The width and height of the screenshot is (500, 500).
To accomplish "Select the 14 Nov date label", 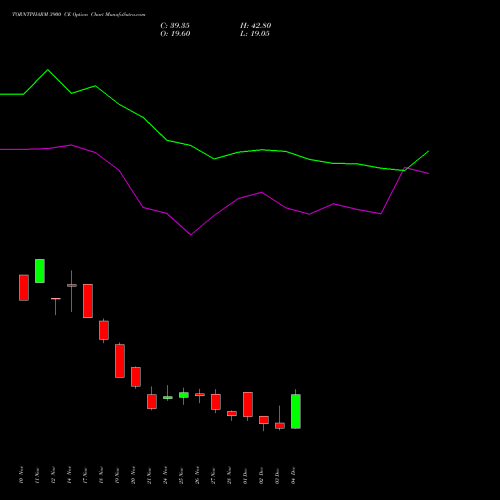I will (69, 475).
